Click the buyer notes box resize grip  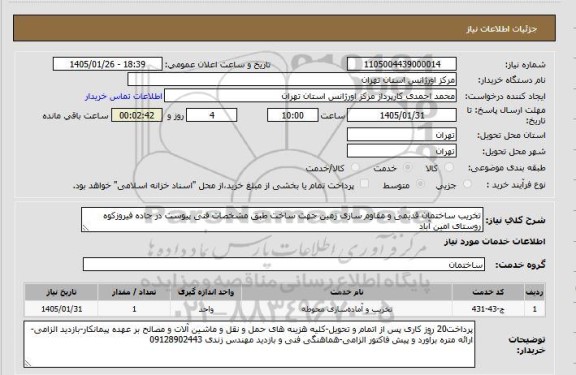28,363
